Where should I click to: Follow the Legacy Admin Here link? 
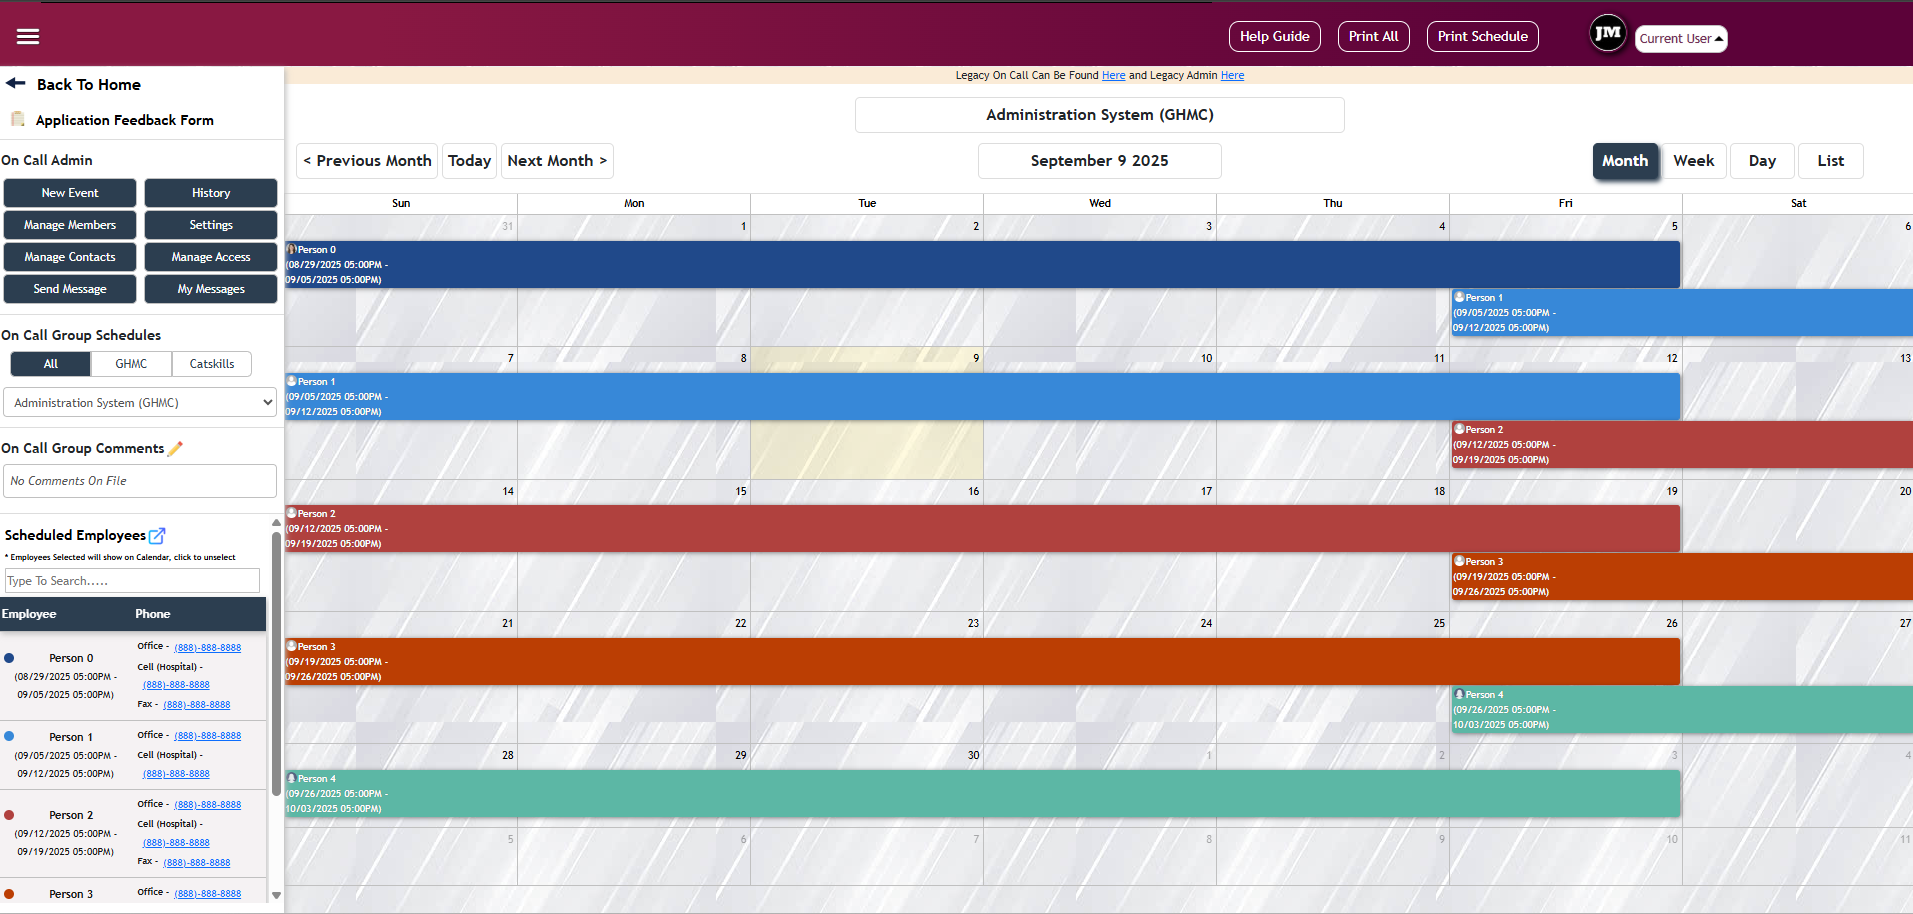click(1232, 75)
